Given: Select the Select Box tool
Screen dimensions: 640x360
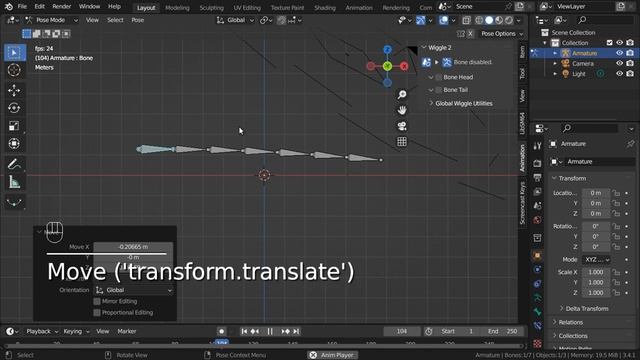Looking at the screenshot, I should point(14,53).
